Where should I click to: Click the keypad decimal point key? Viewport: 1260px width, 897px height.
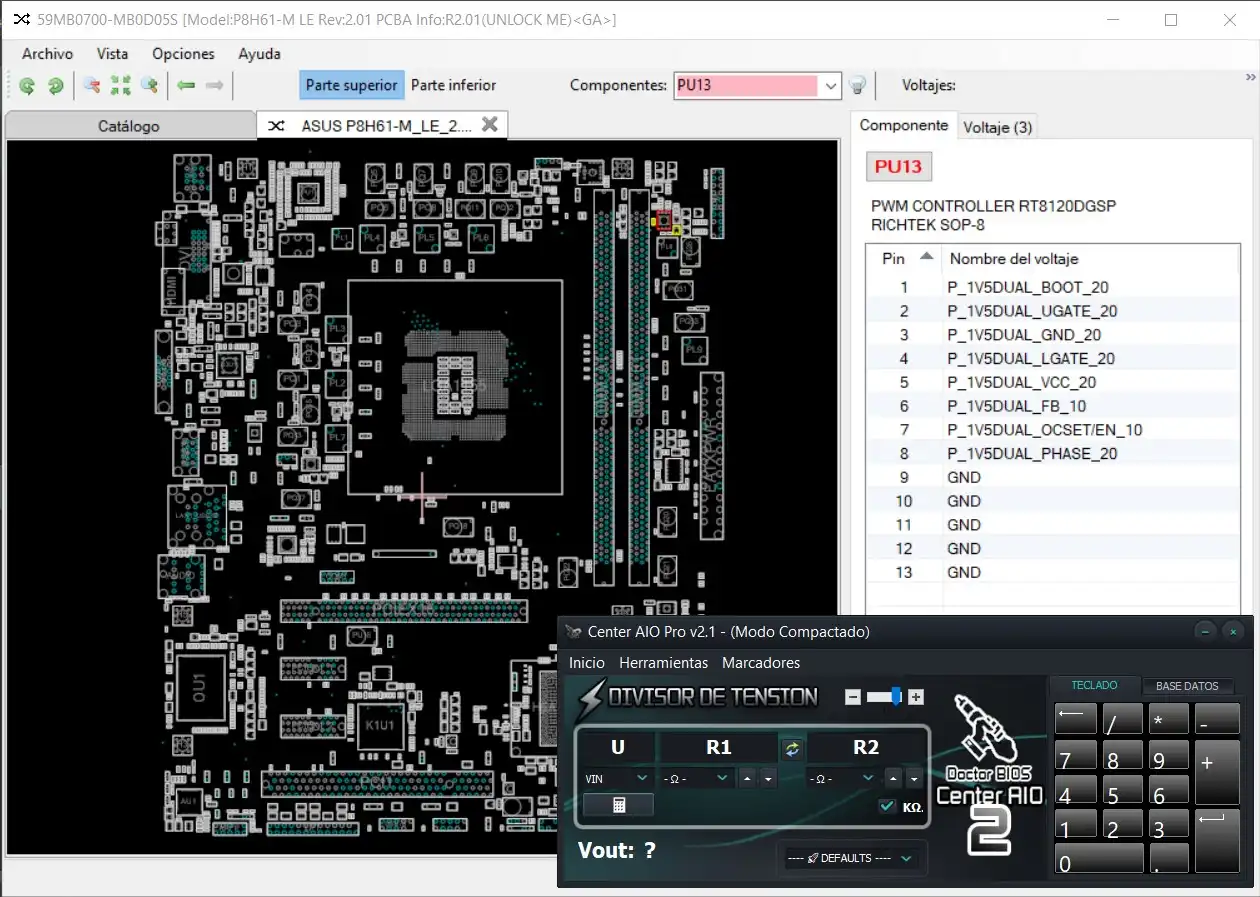point(1168,857)
